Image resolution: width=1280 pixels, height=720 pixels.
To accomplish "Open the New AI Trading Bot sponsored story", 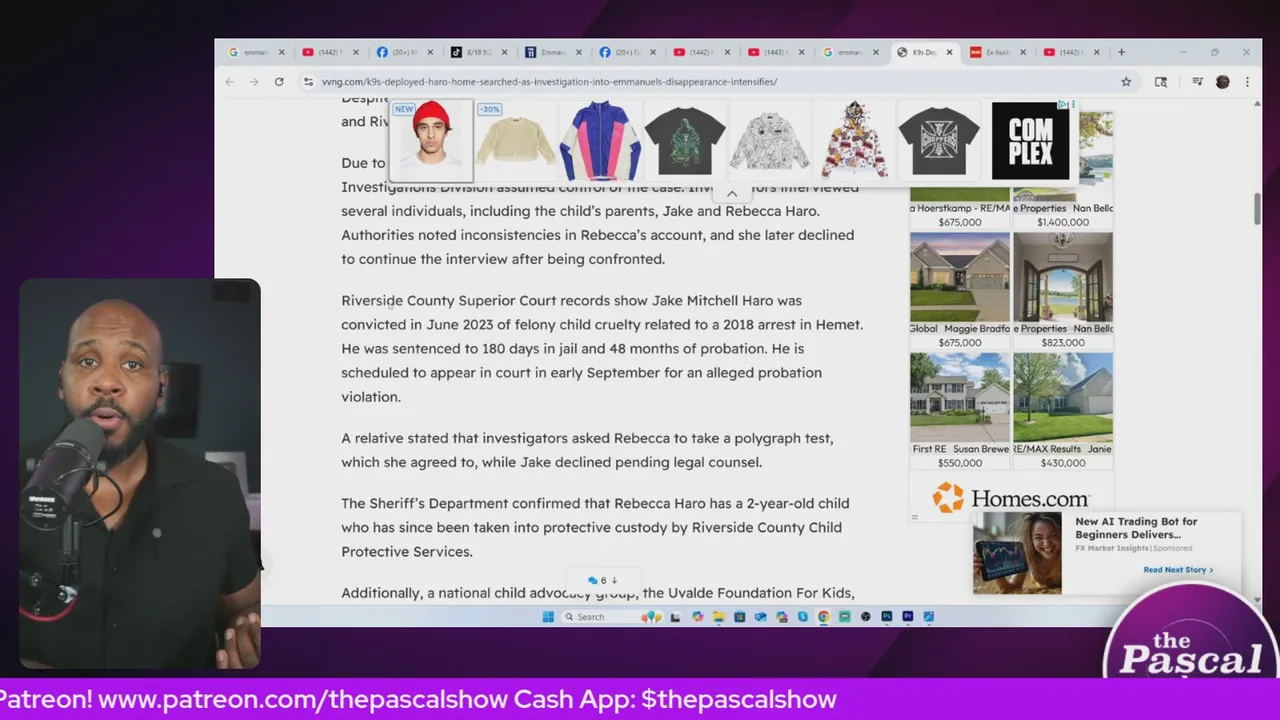I will click(x=1136, y=528).
